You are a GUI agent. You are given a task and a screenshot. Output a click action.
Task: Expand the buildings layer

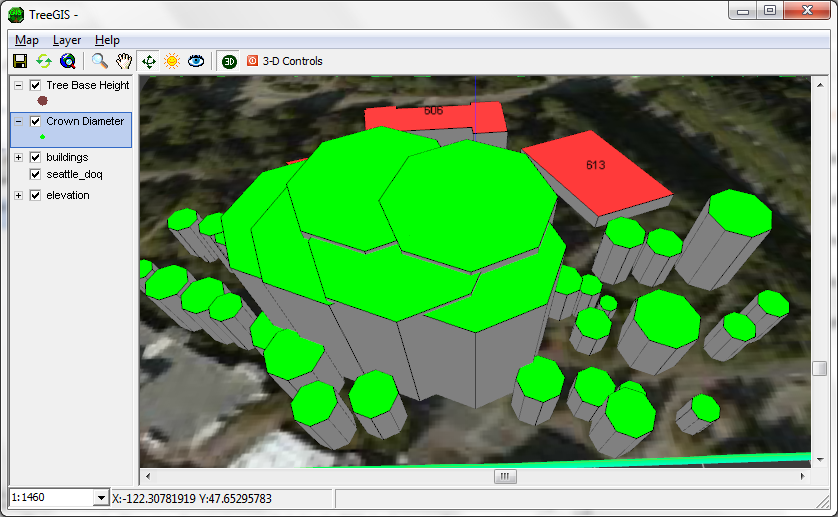pyautogui.click(x=19, y=157)
